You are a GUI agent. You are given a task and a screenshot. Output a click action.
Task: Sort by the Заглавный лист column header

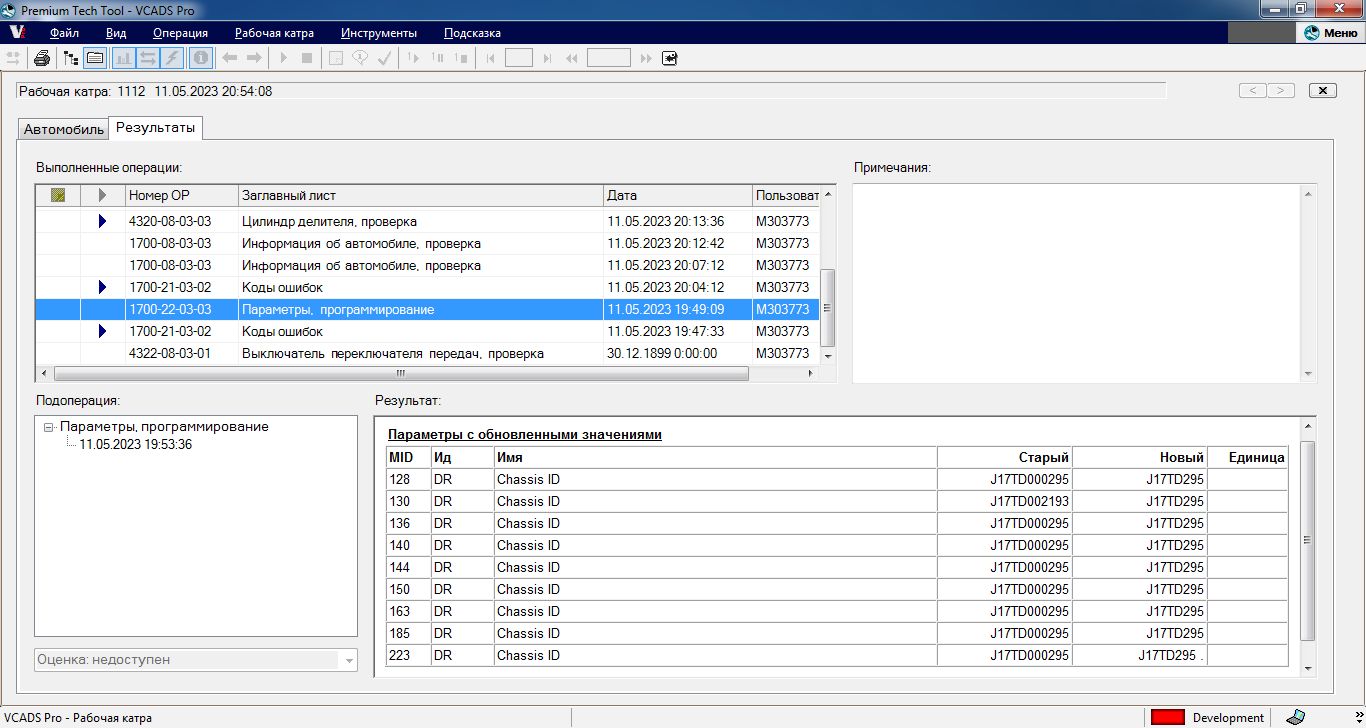point(421,195)
